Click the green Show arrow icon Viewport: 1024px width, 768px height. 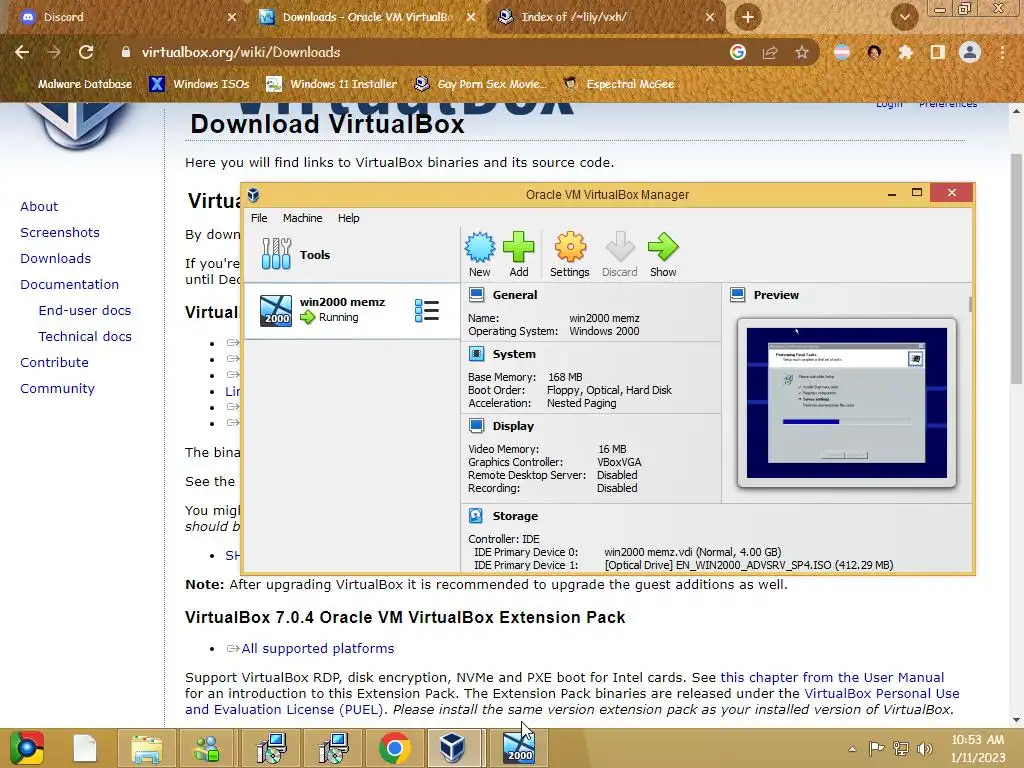coord(663,255)
